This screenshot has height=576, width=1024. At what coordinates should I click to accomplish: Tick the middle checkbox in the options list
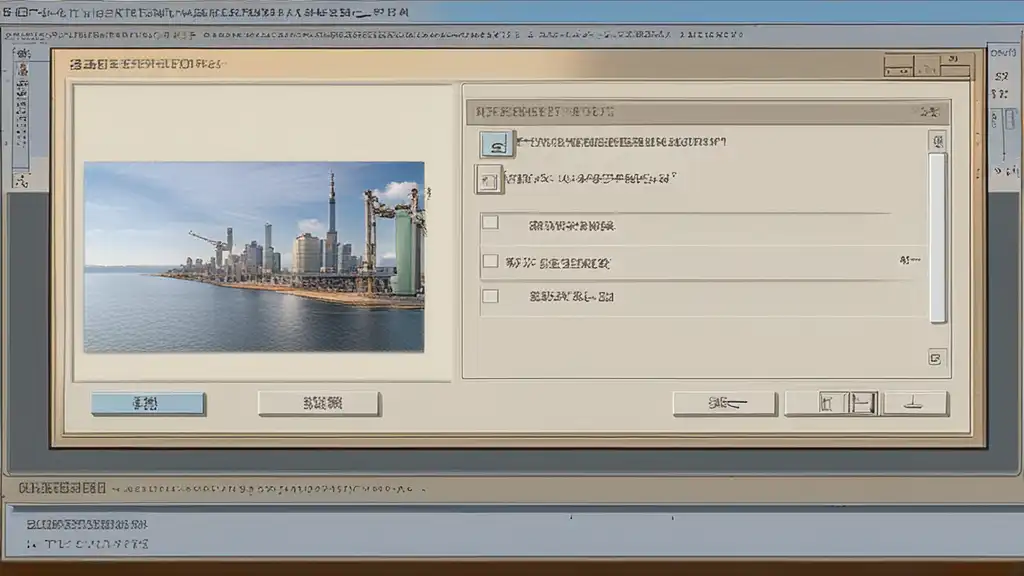coord(490,261)
